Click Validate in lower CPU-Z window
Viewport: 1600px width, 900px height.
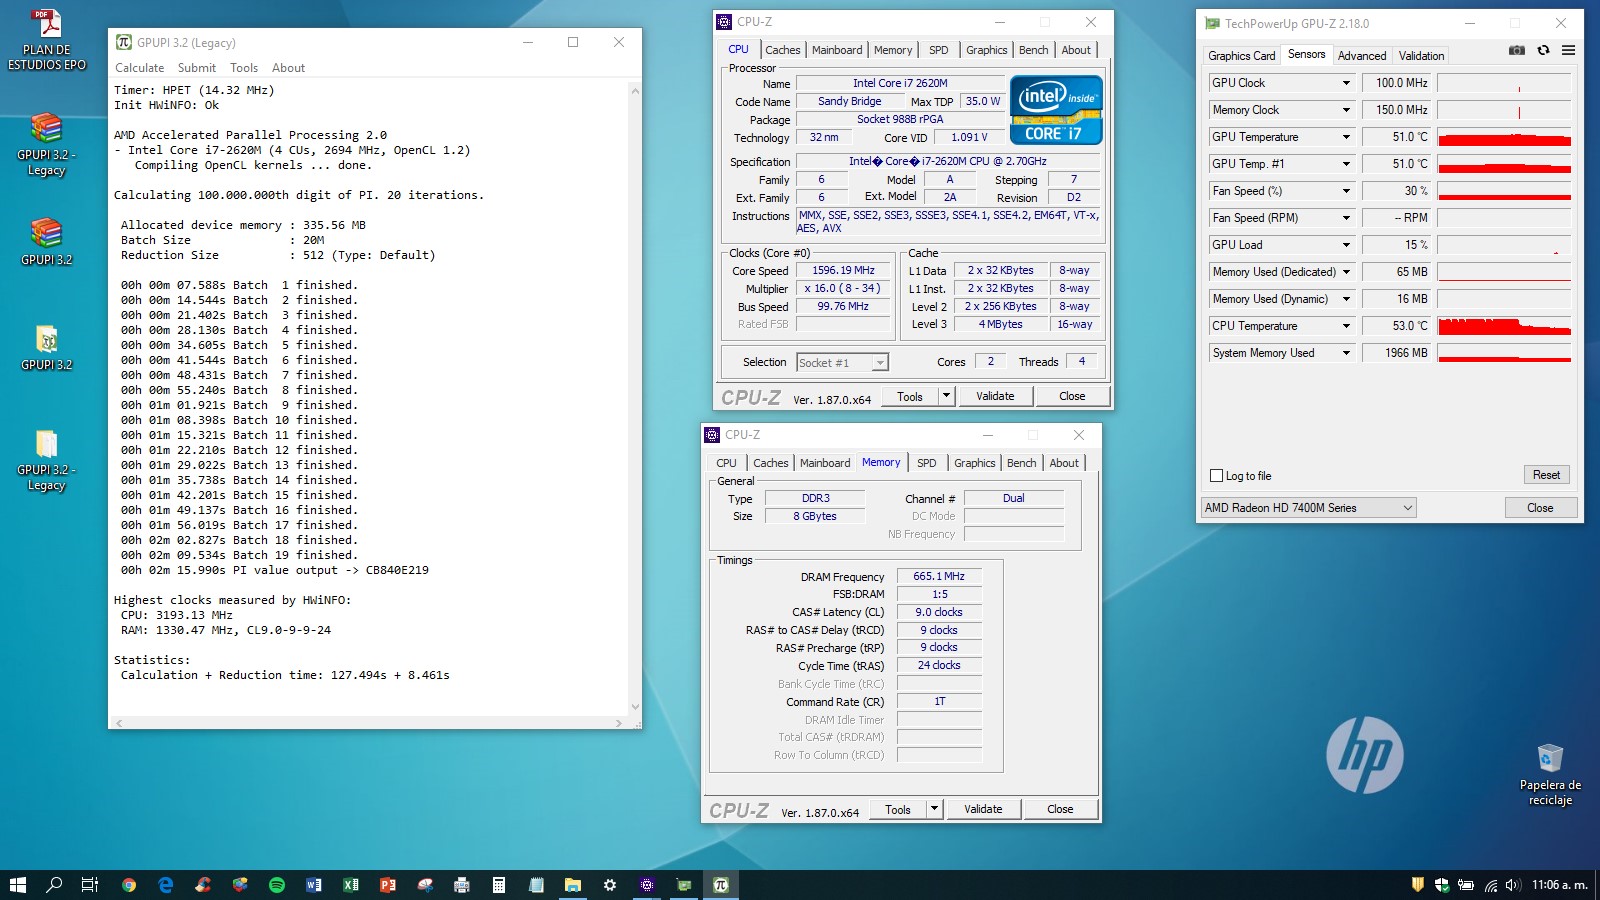(983, 809)
